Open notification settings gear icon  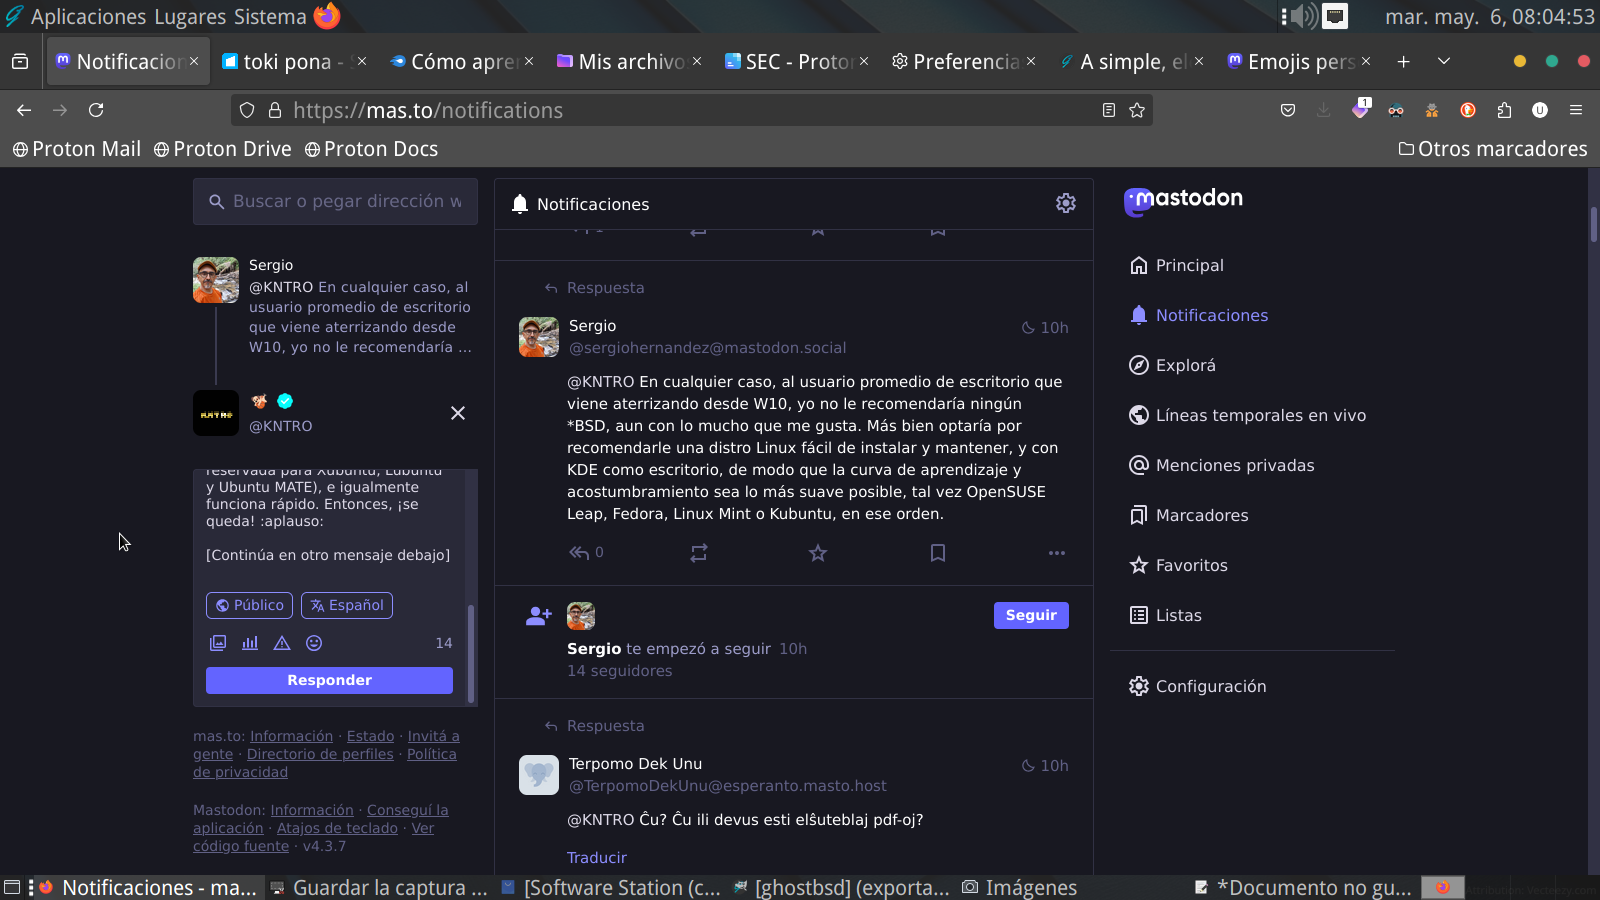(x=1066, y=204)
